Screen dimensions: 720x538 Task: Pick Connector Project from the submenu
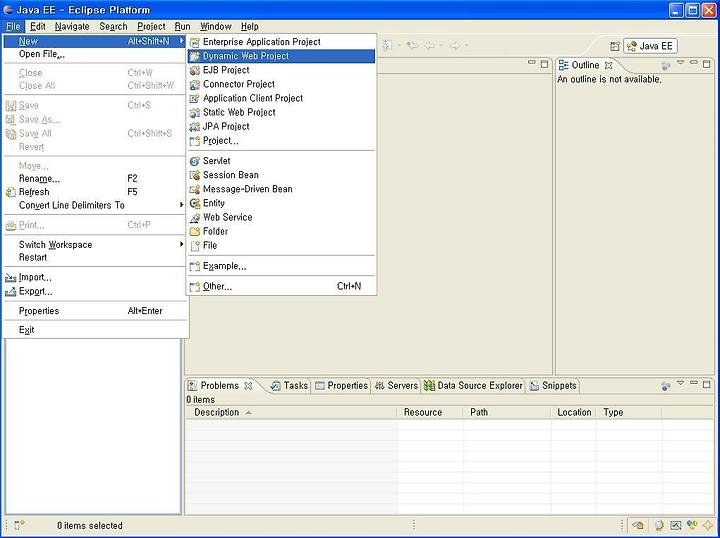(281, 84)
